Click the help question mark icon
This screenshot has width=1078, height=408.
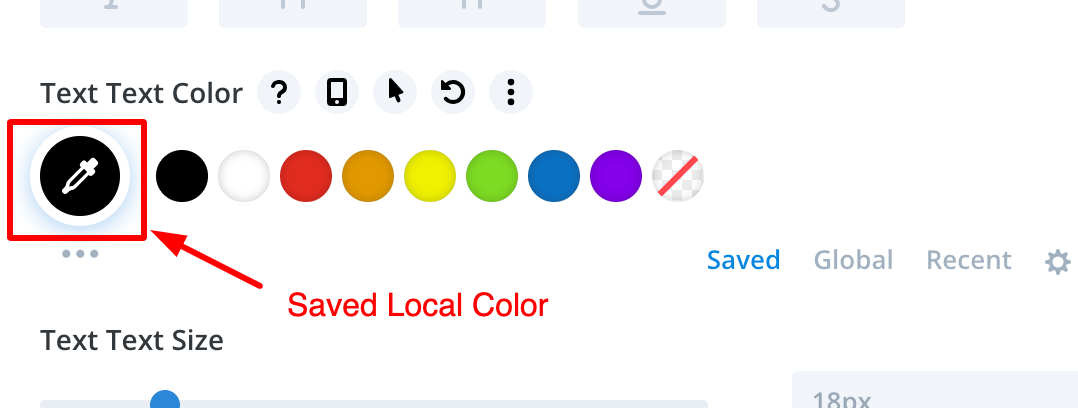(x=279, y=92)
